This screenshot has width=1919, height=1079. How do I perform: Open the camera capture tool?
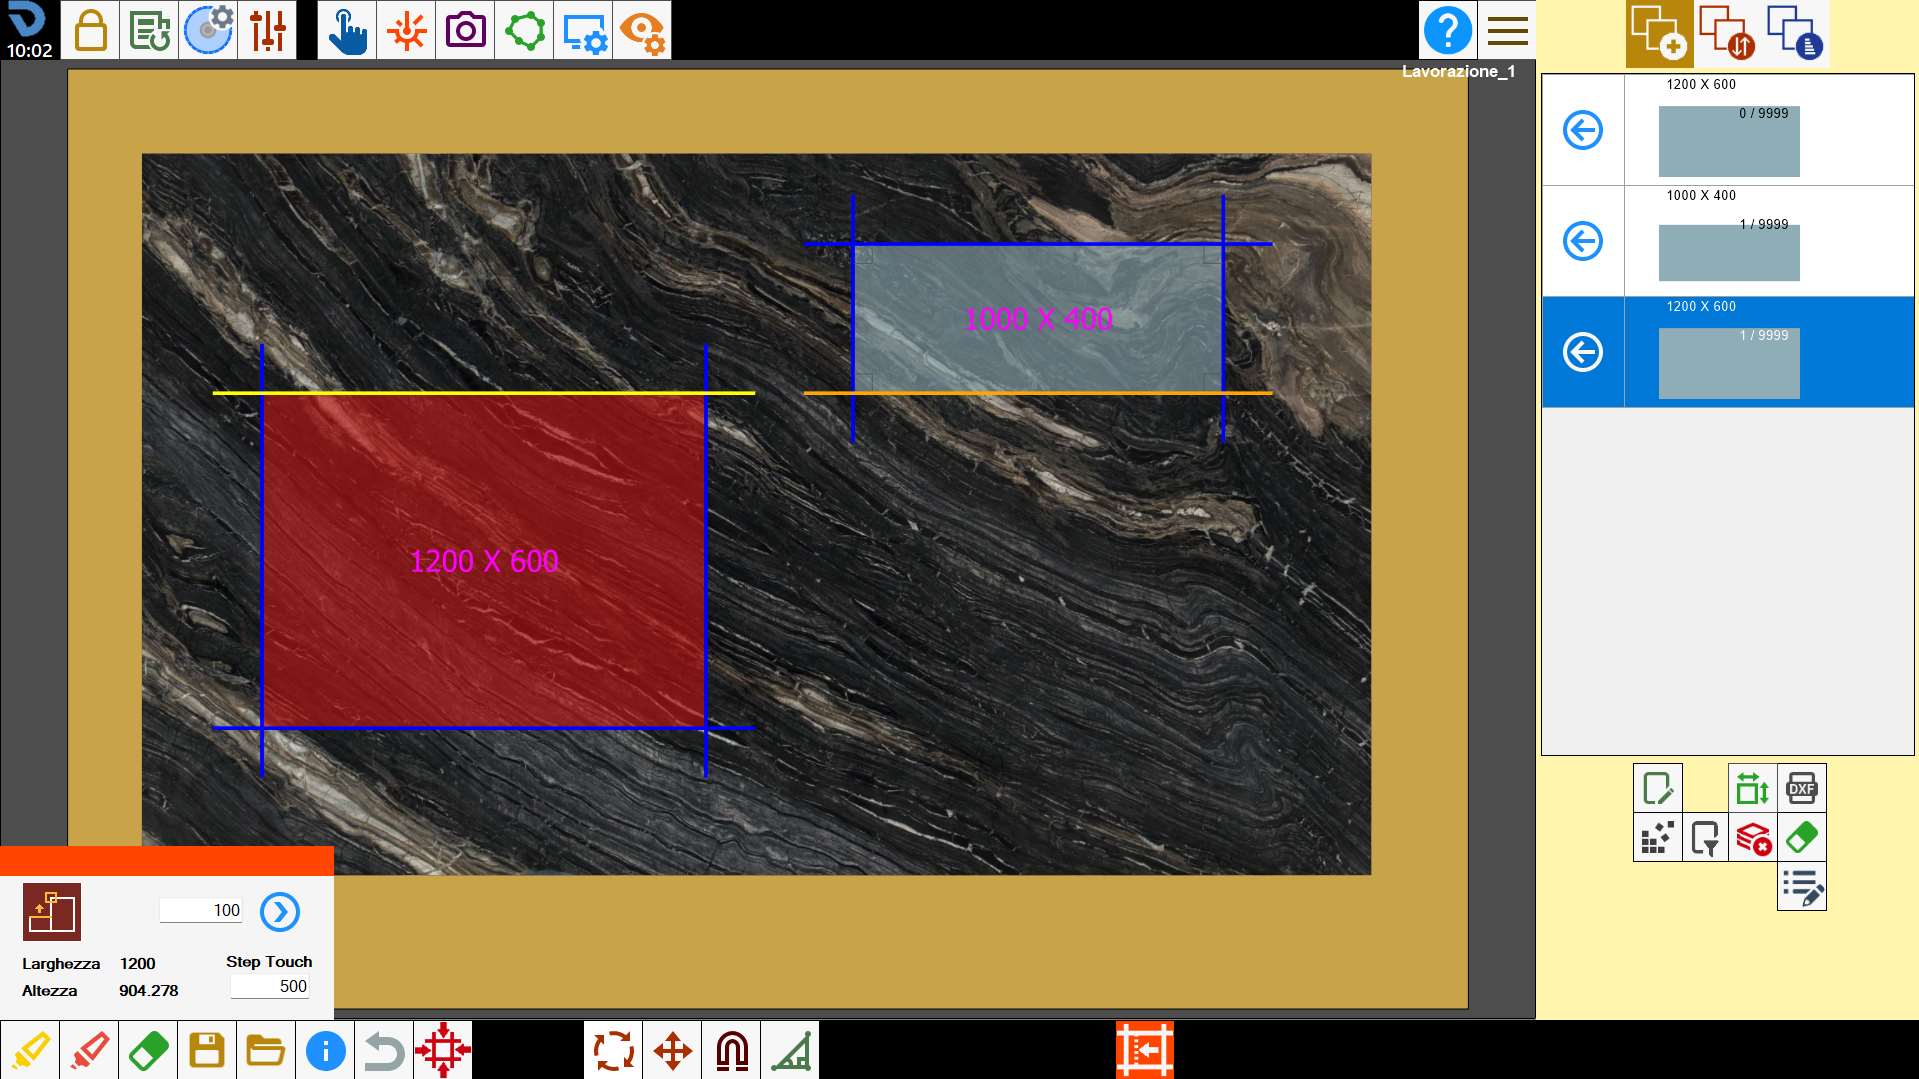pos(465,30)
